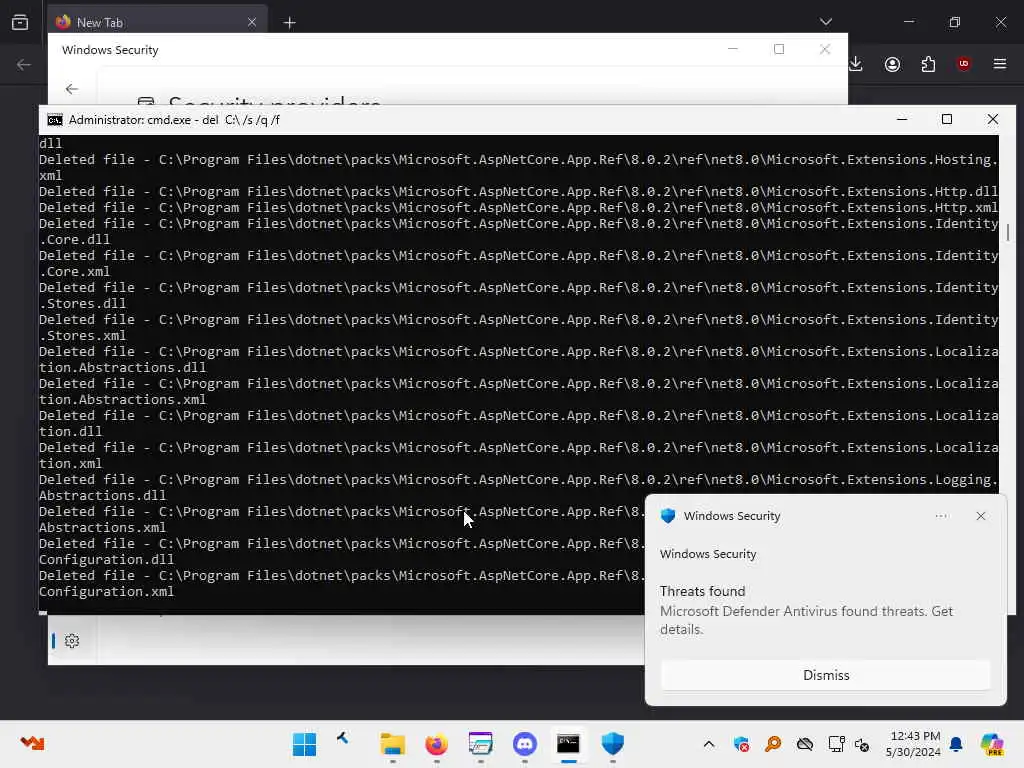Open Firefox View icon

click(20, 22)
